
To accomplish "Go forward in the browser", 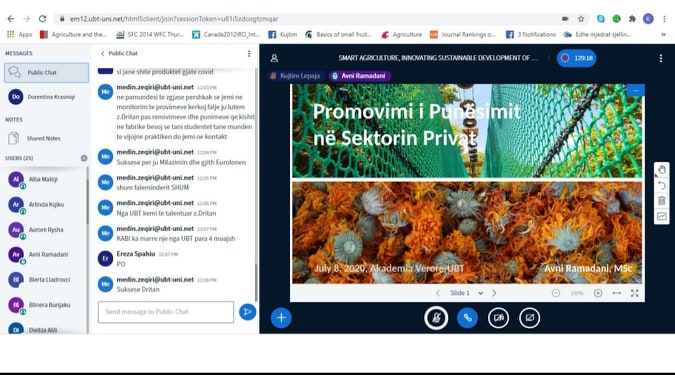I will [26, 19].
